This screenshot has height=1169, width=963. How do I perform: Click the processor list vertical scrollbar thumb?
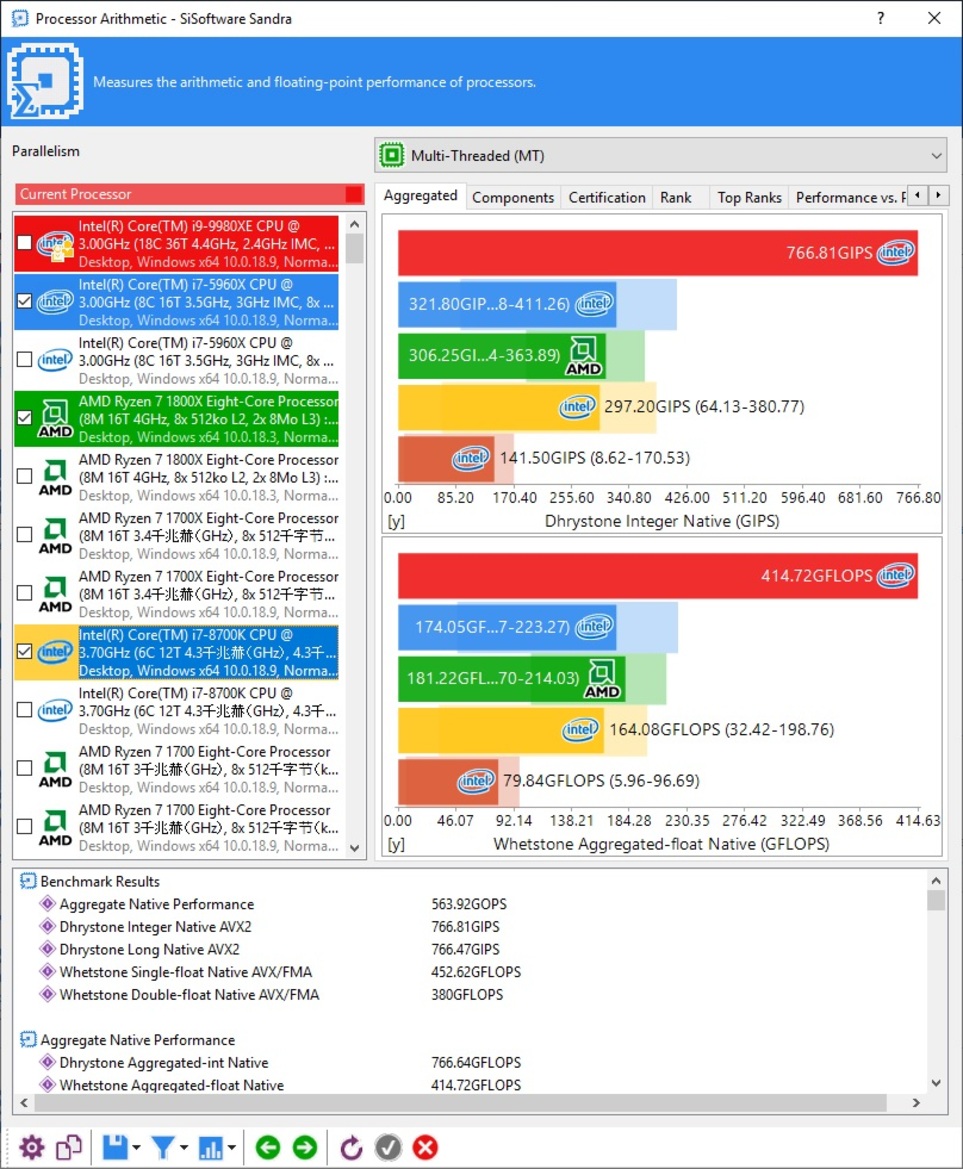coord(355,248)
